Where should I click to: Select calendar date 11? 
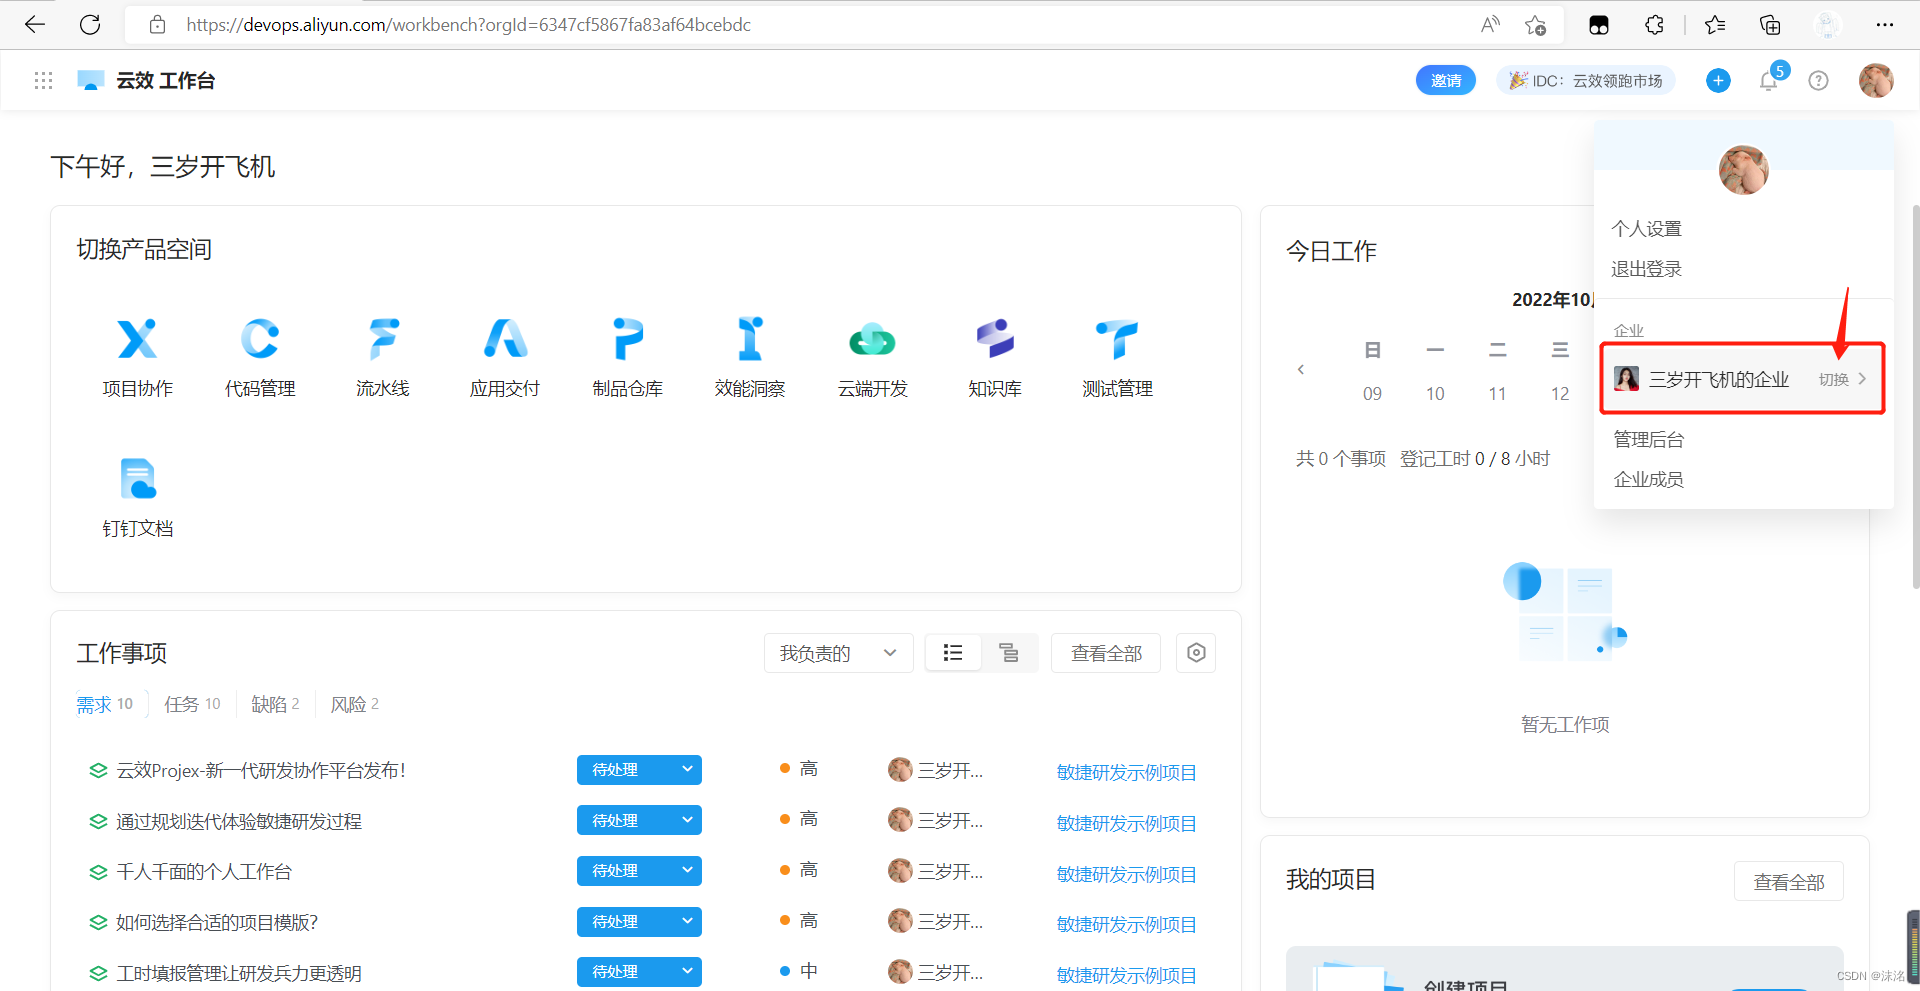(1497, 394)
